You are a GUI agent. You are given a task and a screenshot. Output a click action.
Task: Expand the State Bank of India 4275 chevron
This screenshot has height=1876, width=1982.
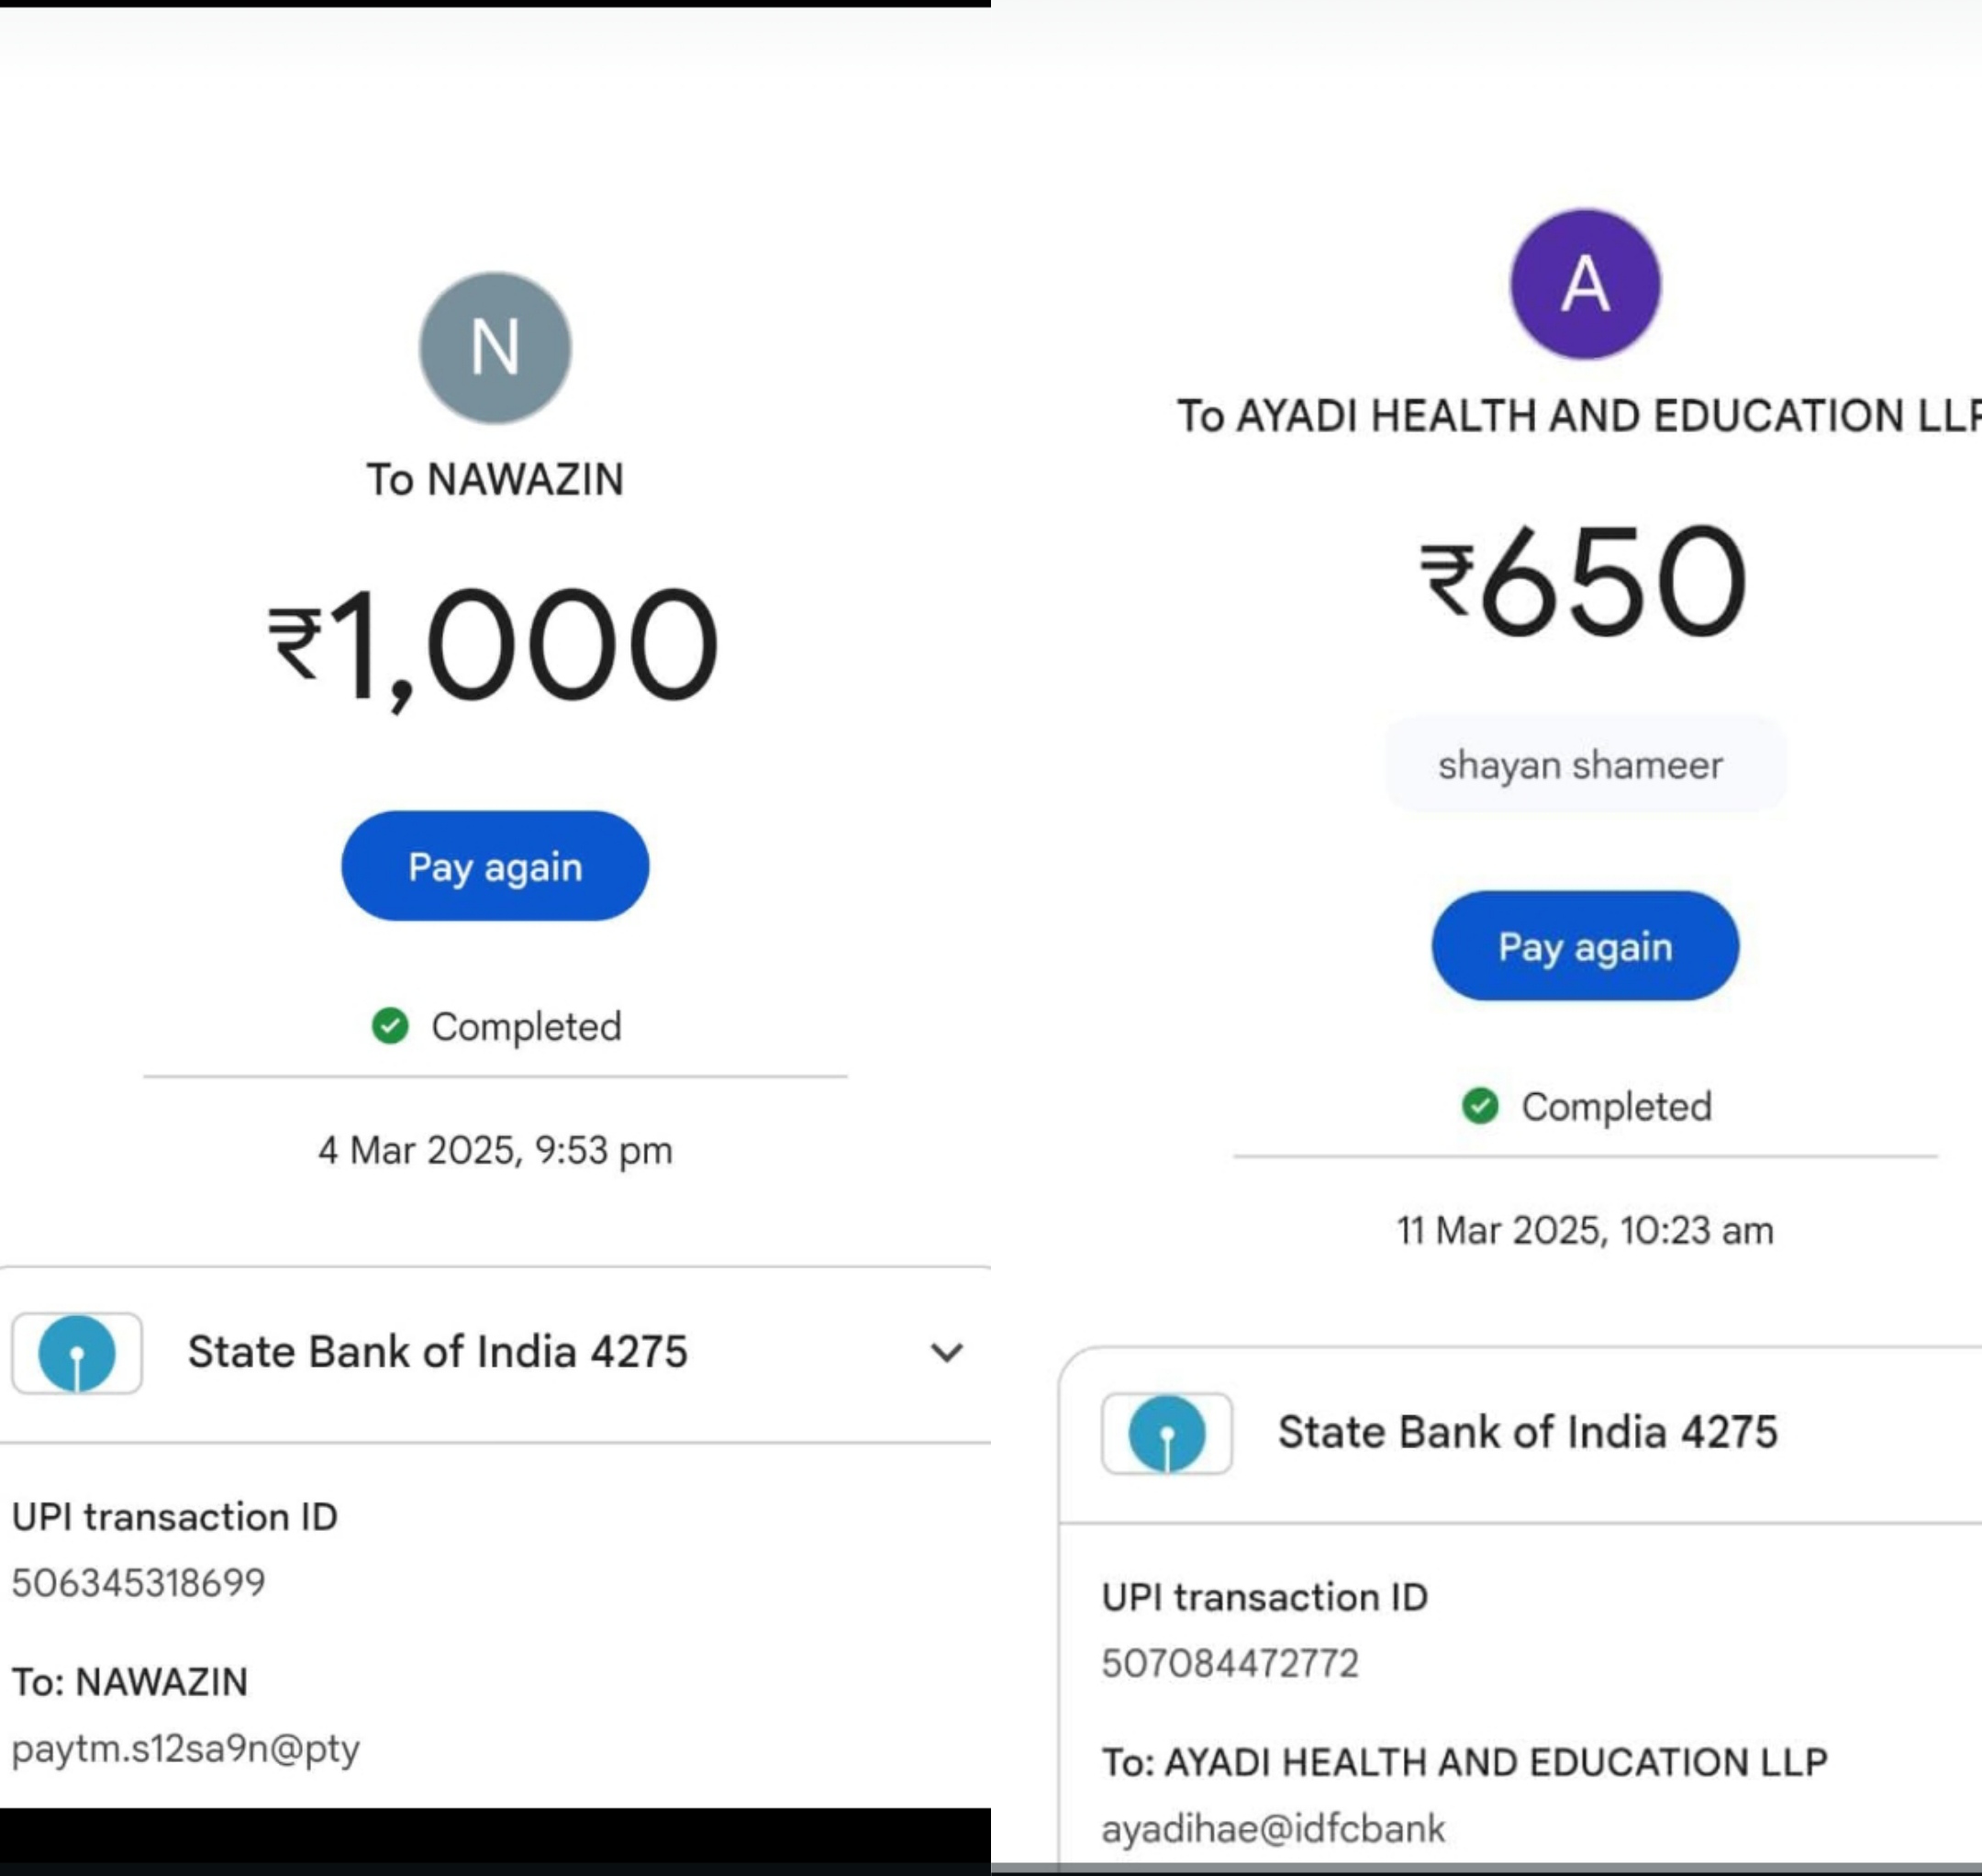pyautogui.click(x=946, y=1353)
